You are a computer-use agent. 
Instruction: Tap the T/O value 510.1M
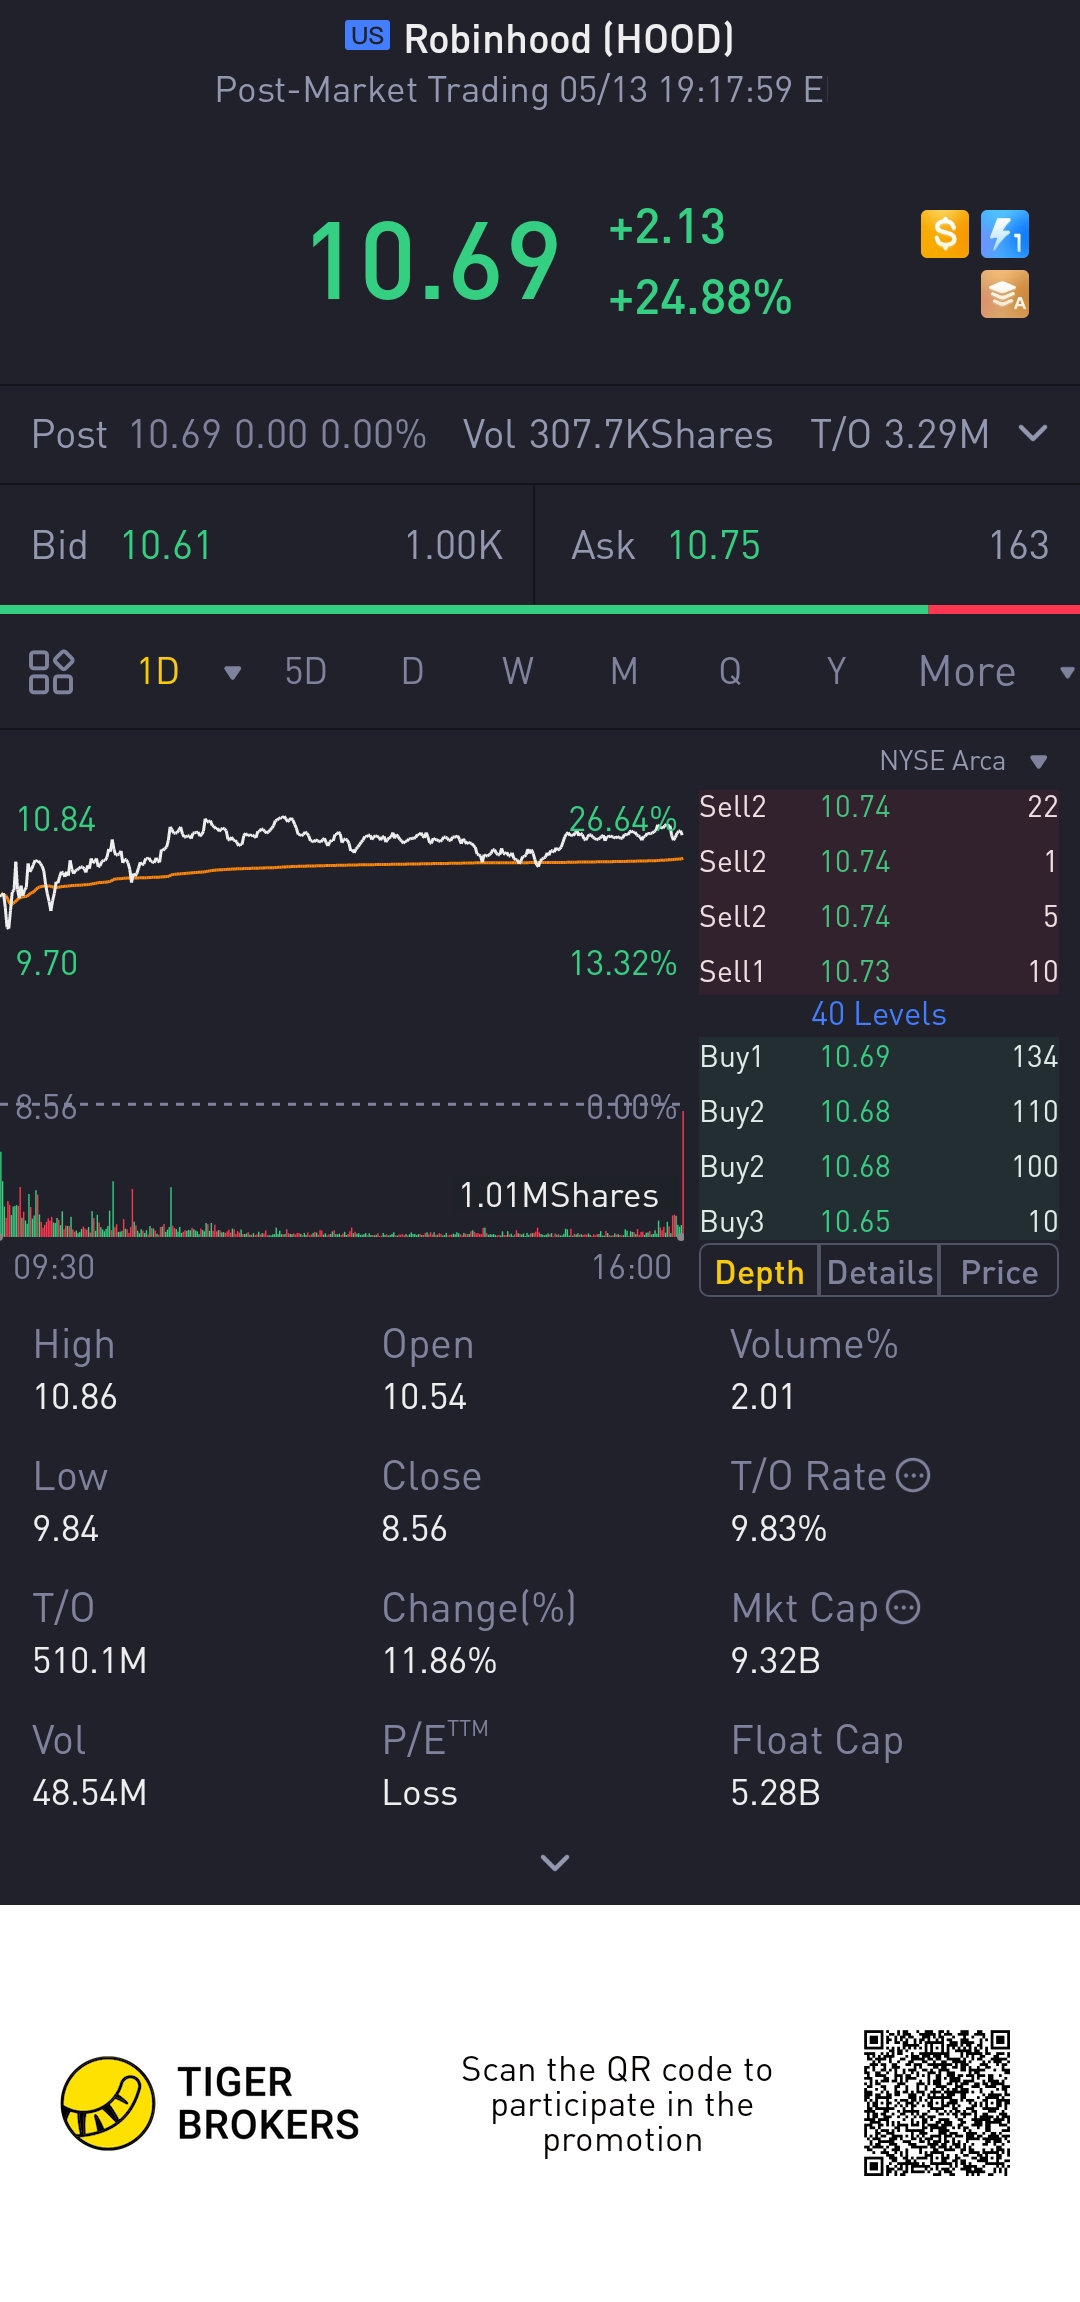[90, 1661]
